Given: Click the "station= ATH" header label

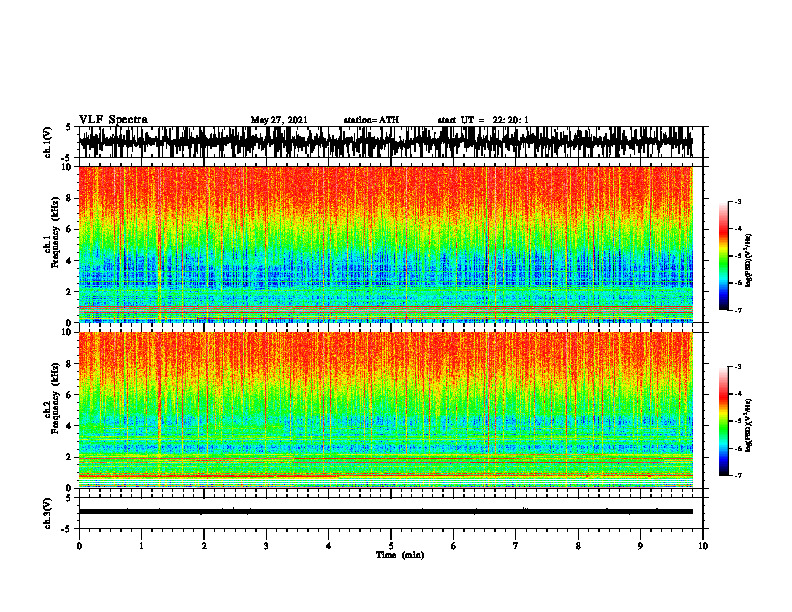Looking at the screenshot, I should coord(371,120).
